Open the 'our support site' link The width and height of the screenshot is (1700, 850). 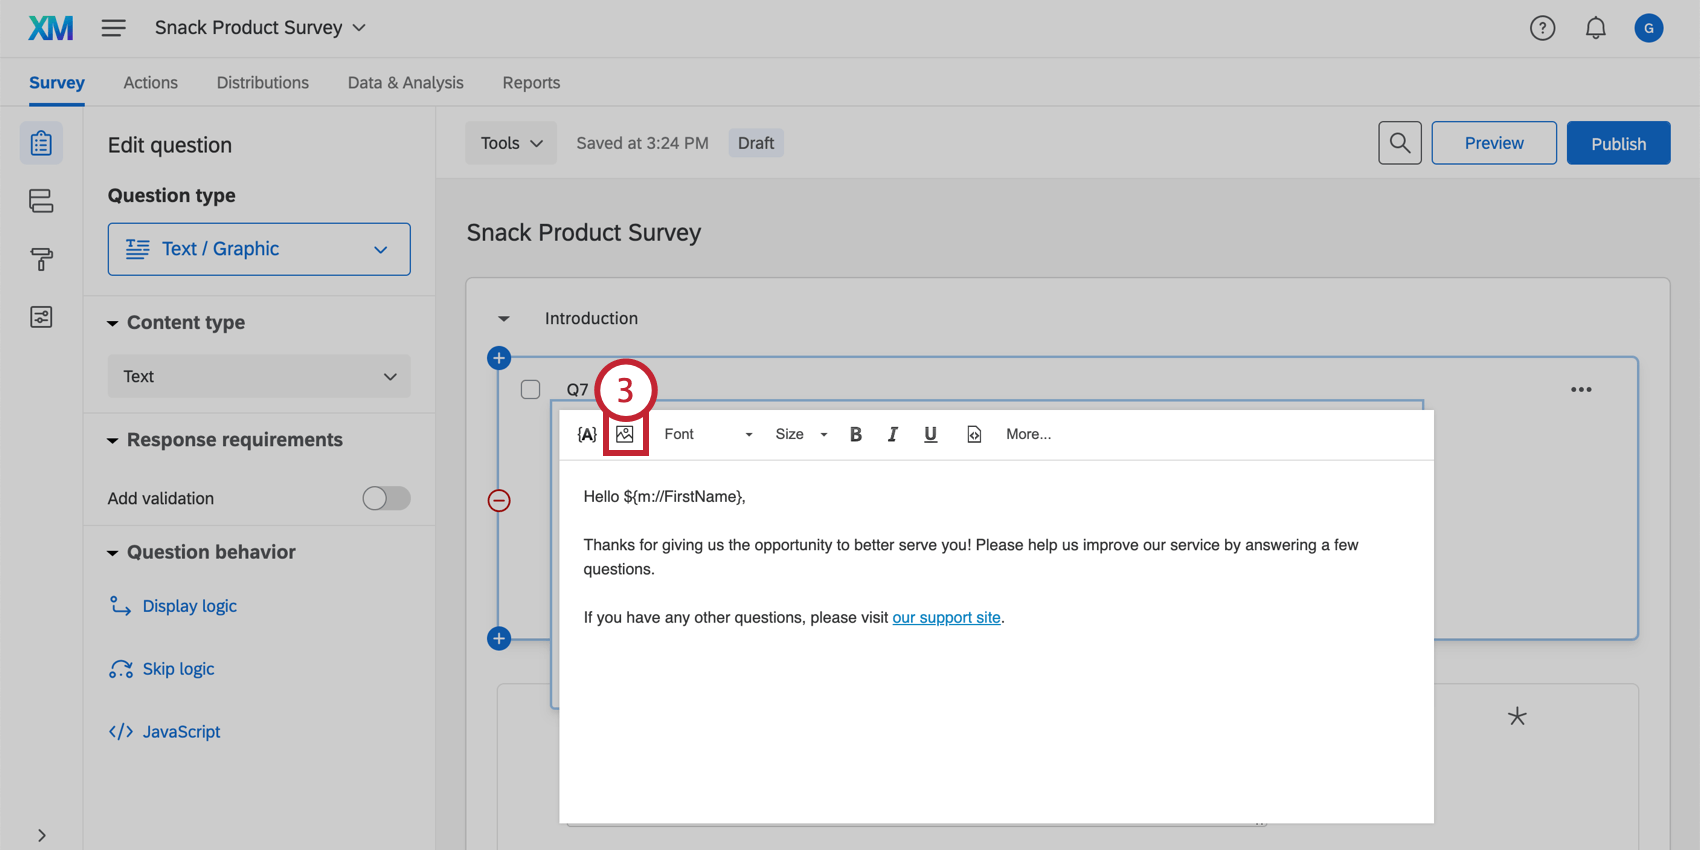coord(946,618)
